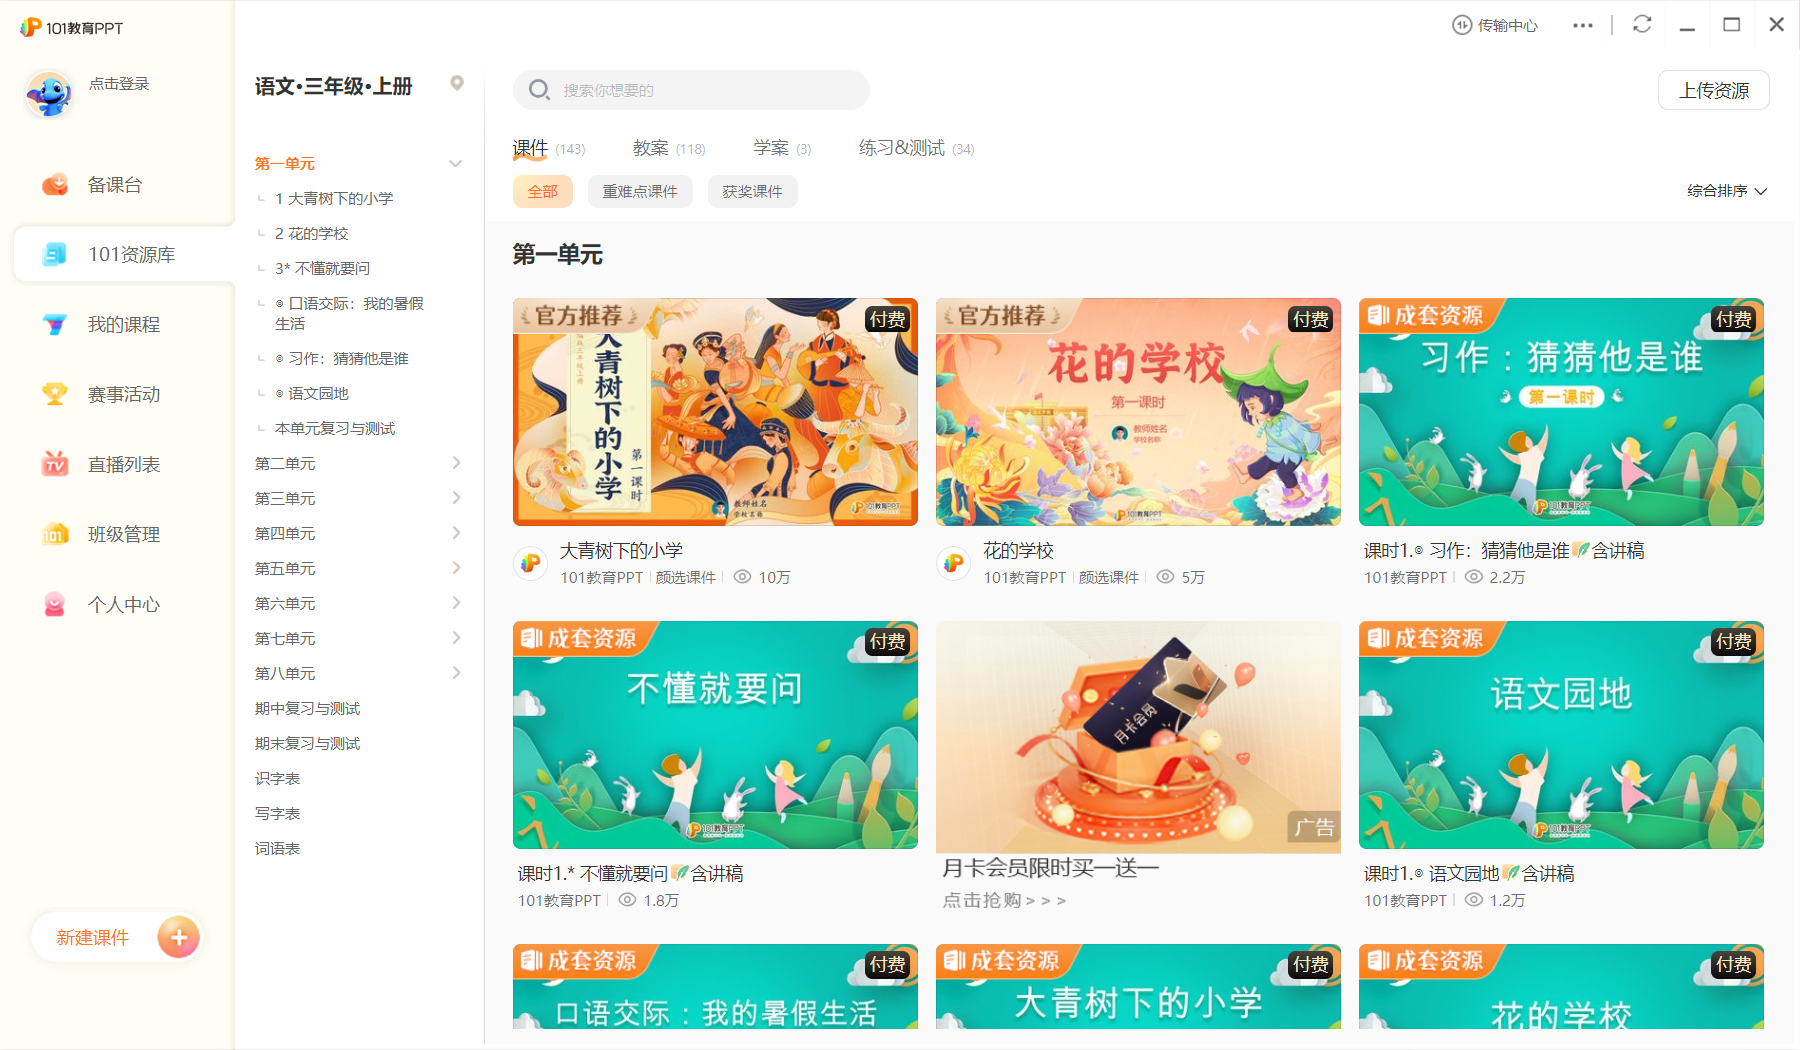This screenshot has width=1800, height=1050.
Task: Open 个人中心 sidebar icon
Action: point(55,605)
